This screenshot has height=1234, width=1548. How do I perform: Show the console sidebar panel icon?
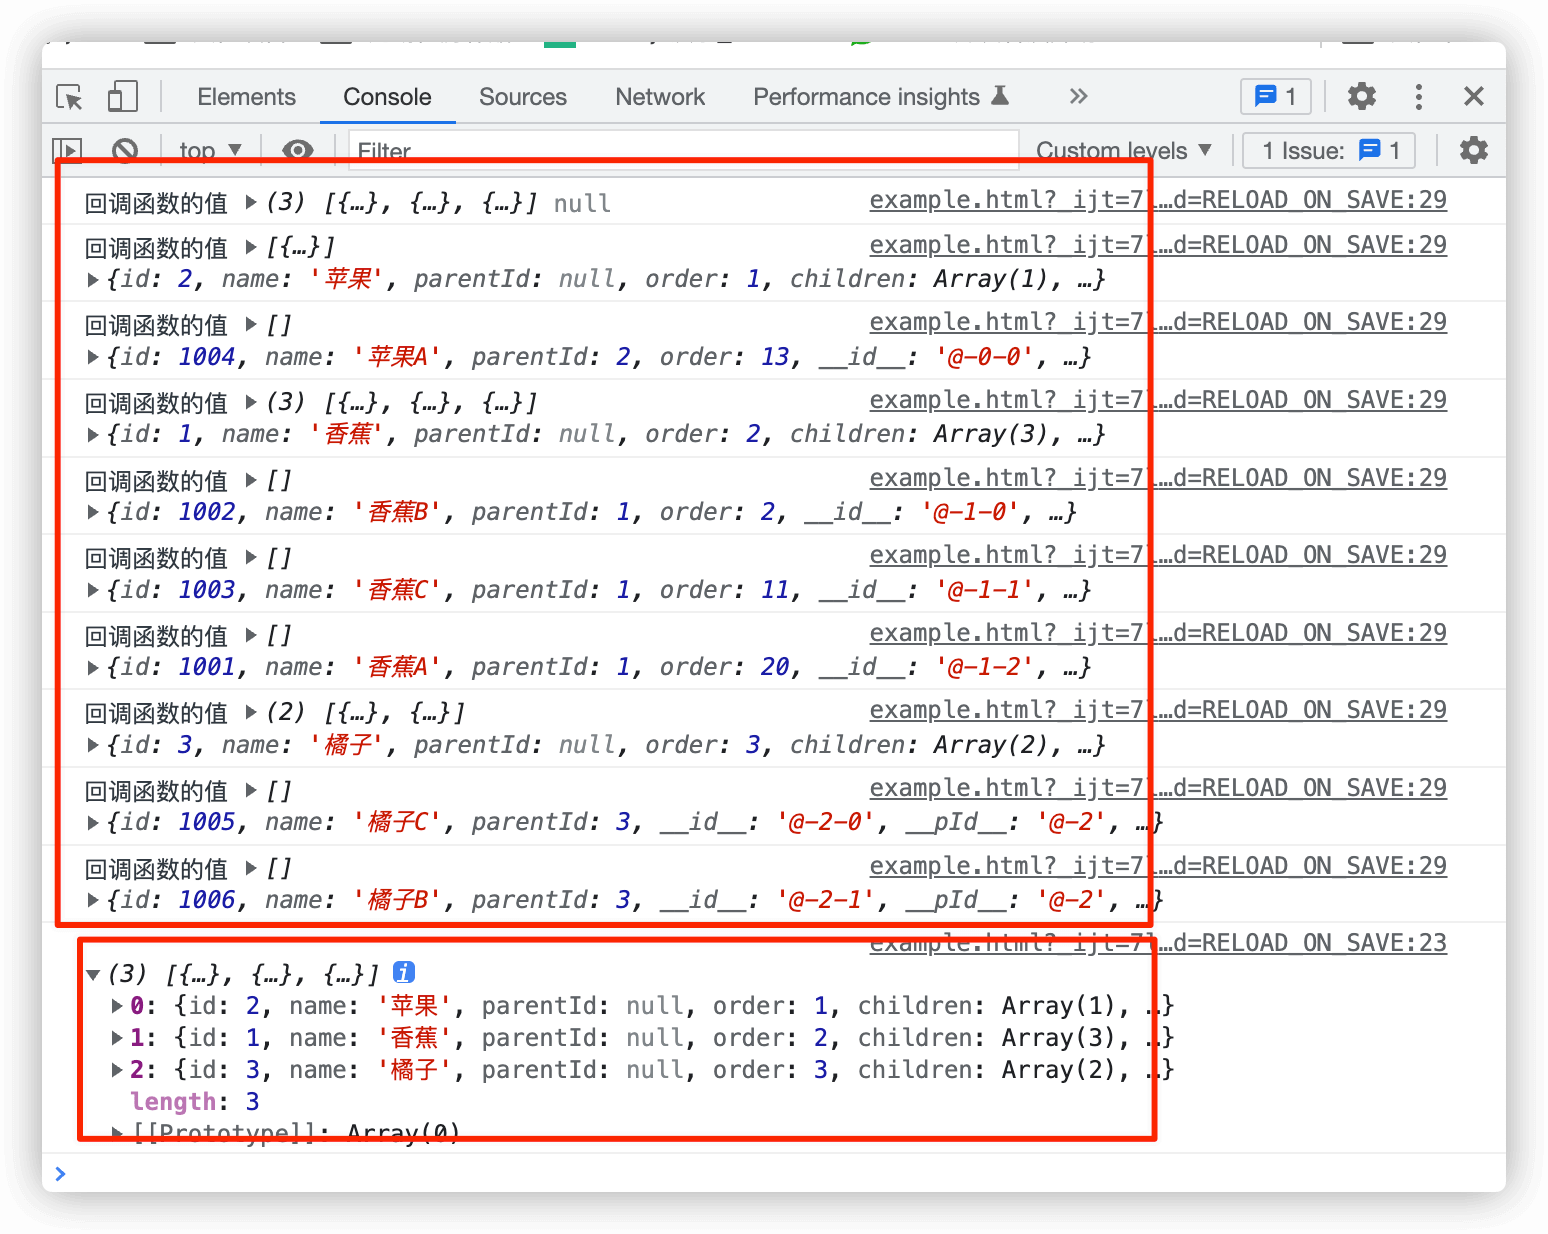(x=67, y=151)
